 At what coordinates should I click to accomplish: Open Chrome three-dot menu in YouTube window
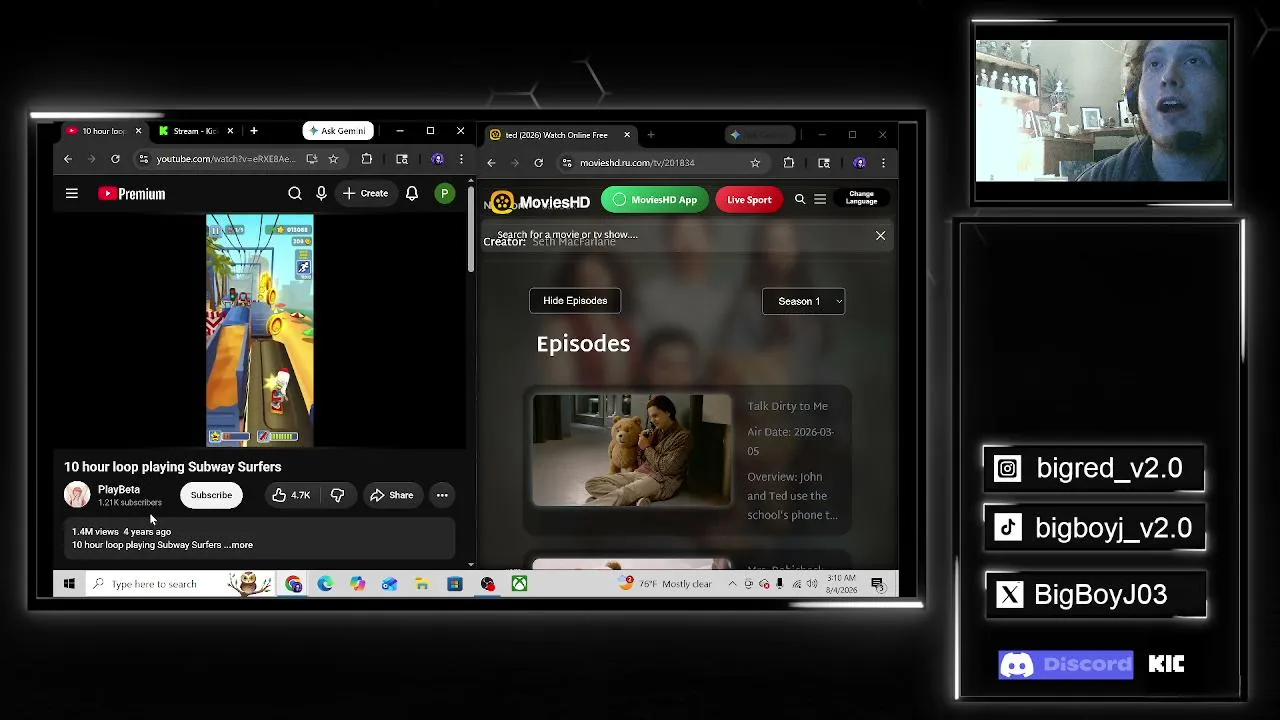(461, 159)
